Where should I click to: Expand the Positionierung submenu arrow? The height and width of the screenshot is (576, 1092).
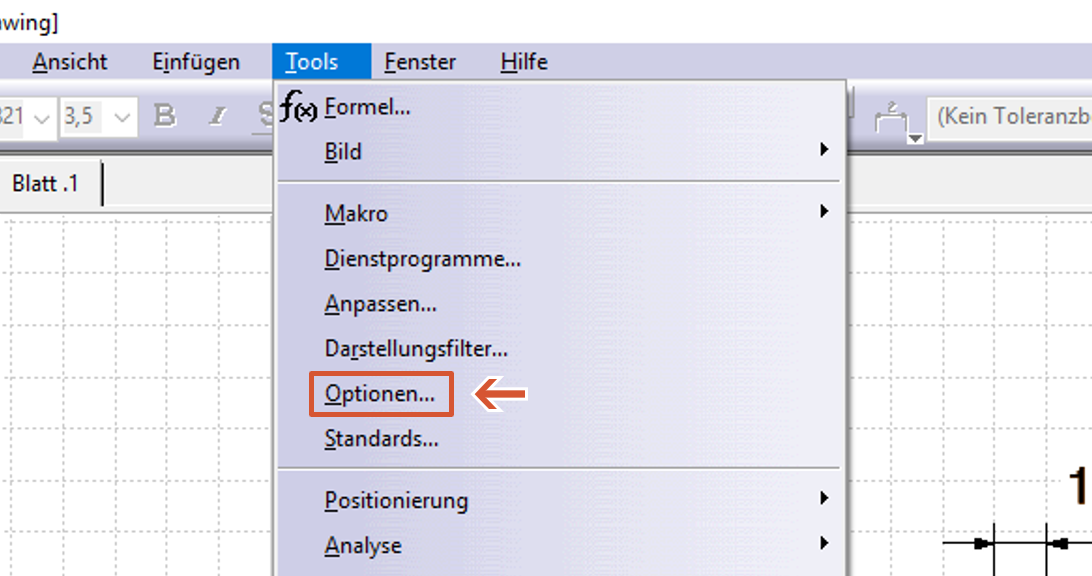[824, 498]
